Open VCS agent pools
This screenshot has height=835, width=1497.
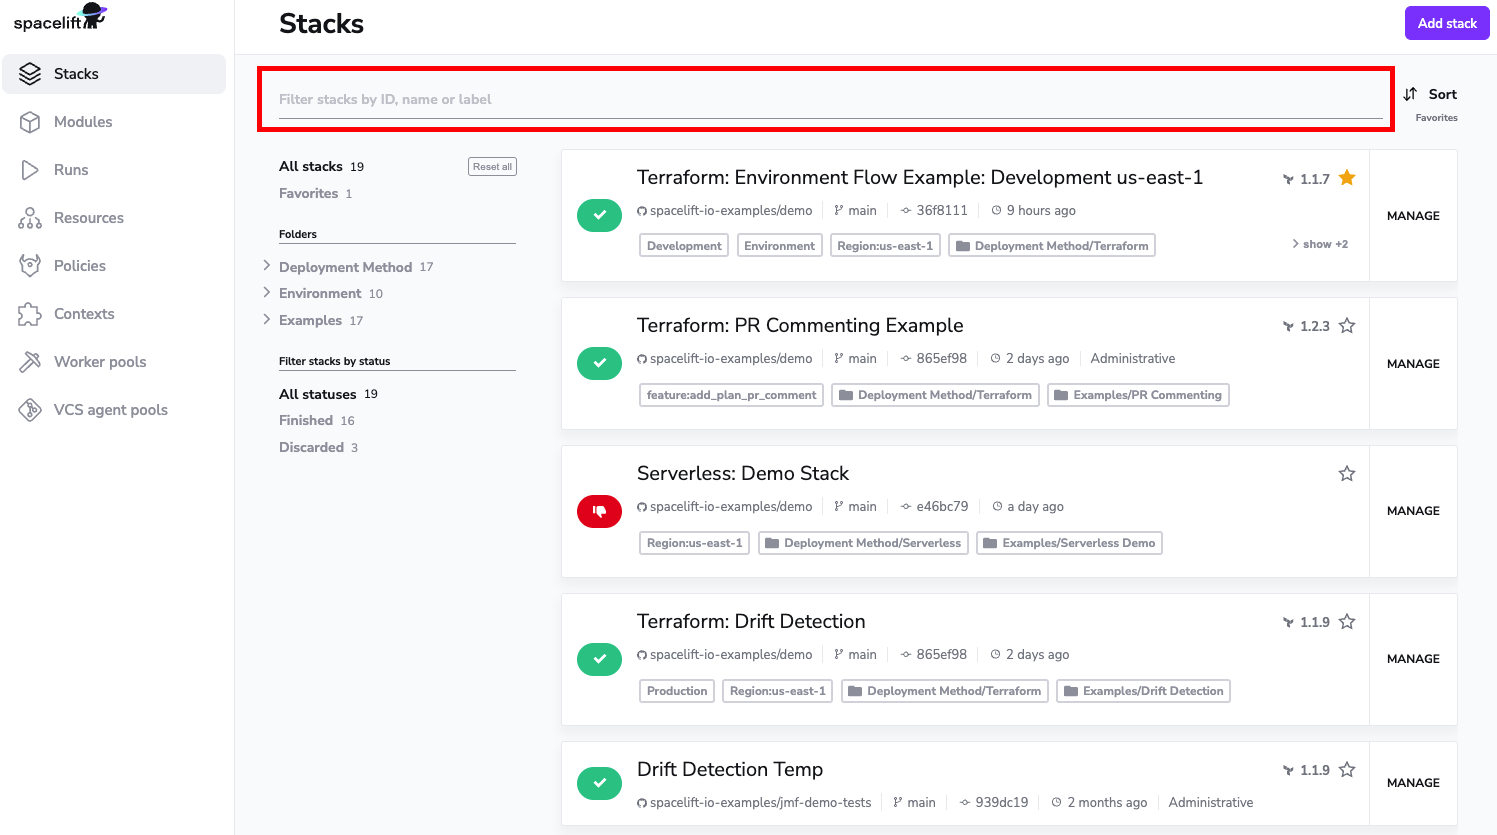[110, 410]
